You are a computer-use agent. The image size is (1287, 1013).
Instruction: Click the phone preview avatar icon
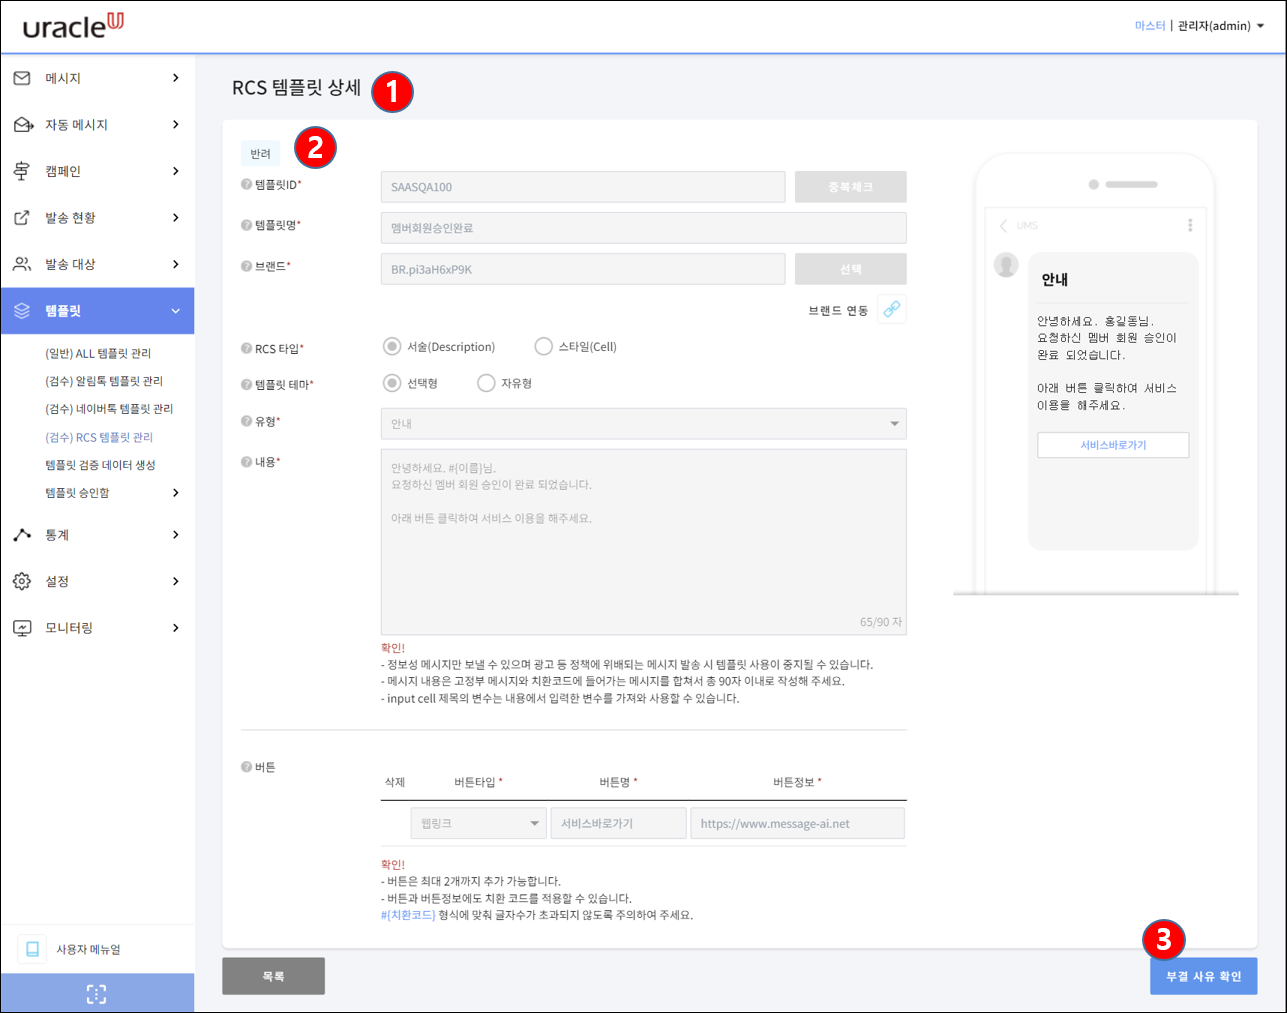point(1006,265)
